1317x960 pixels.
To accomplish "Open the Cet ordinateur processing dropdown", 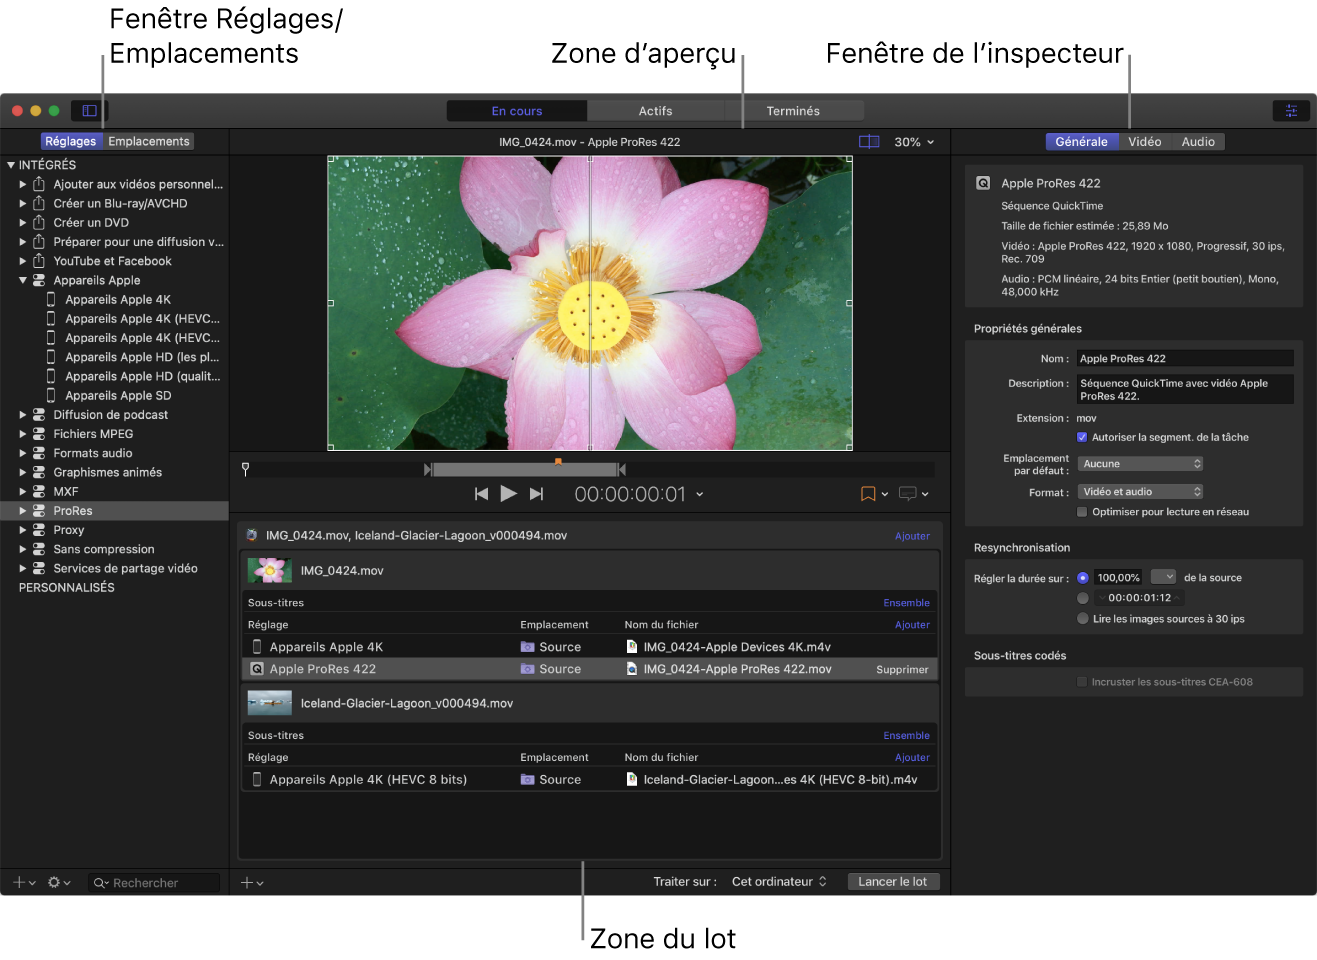I will tap(779, 882).
